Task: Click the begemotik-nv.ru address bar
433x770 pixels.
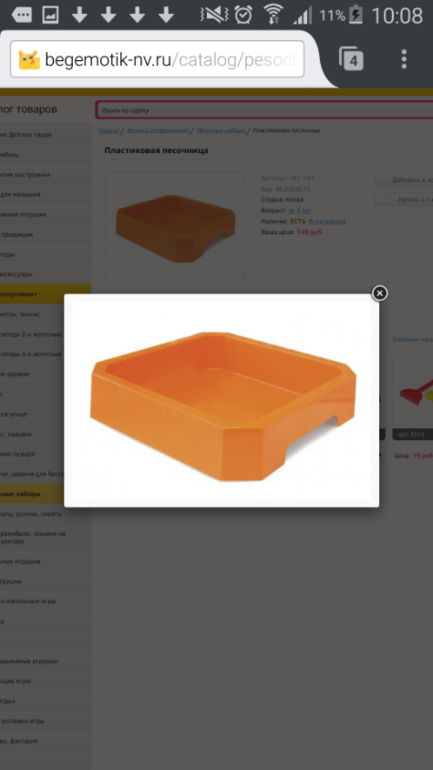Action: pos(157,59)
